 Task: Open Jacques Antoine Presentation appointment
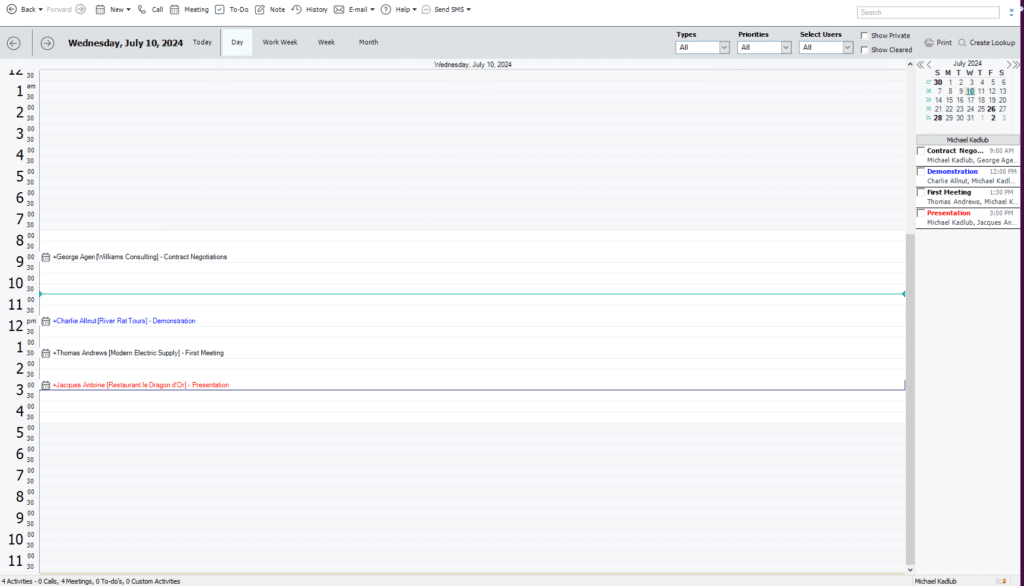(x=141, y=385)
